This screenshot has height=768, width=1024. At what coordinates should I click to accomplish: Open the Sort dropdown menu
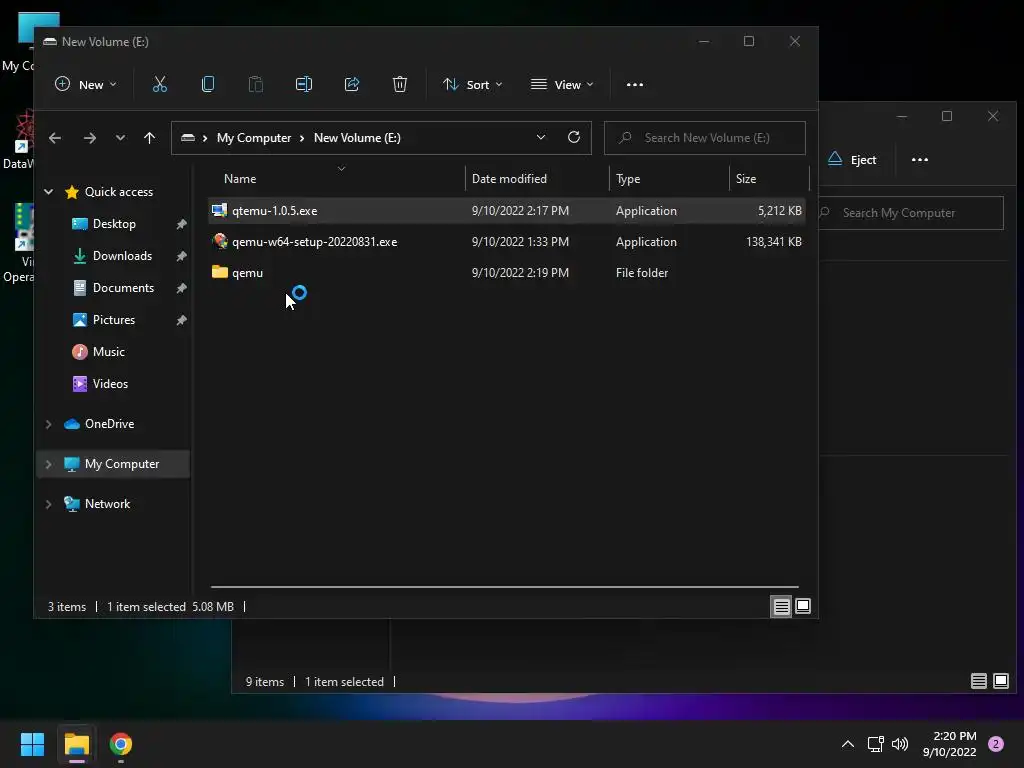coord(472,85)
